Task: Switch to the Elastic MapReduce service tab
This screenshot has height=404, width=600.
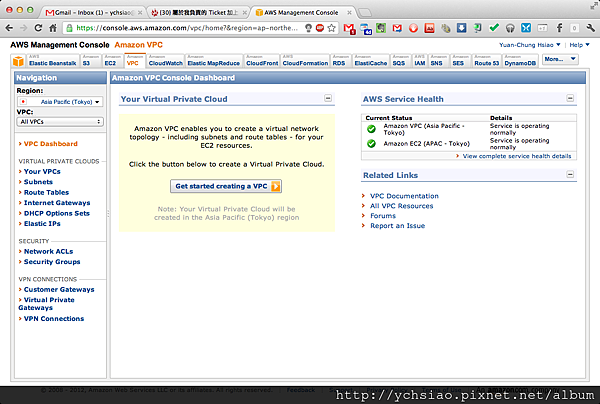Action: coord(214,61)
